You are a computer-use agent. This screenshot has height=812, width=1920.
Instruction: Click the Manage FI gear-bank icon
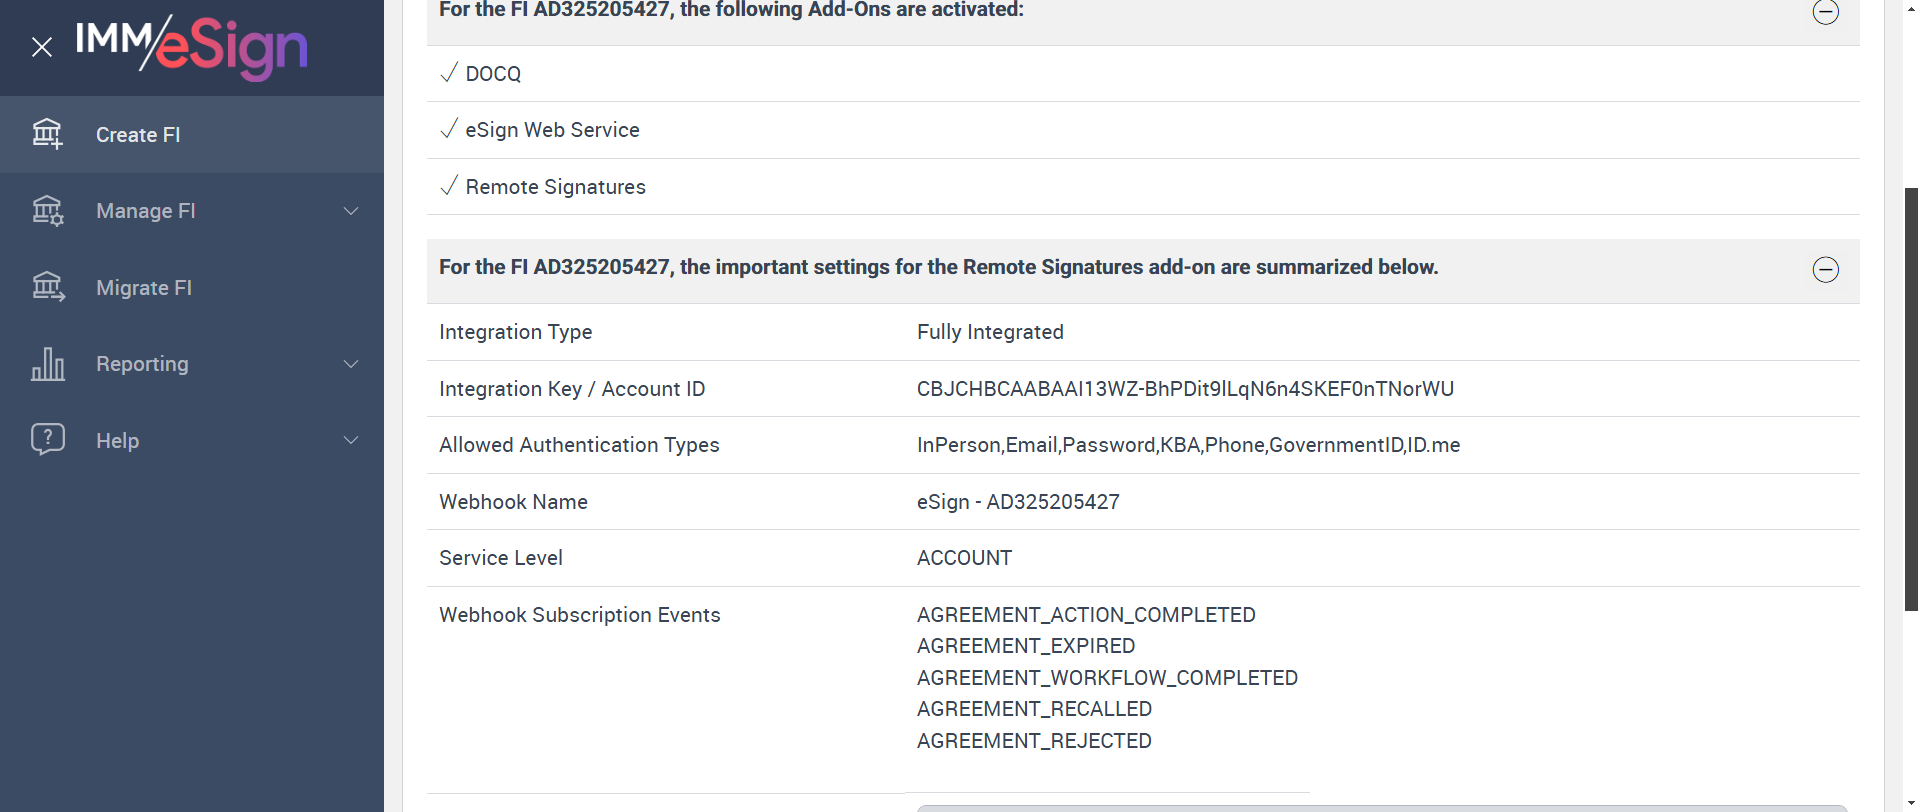coord(47,211)
